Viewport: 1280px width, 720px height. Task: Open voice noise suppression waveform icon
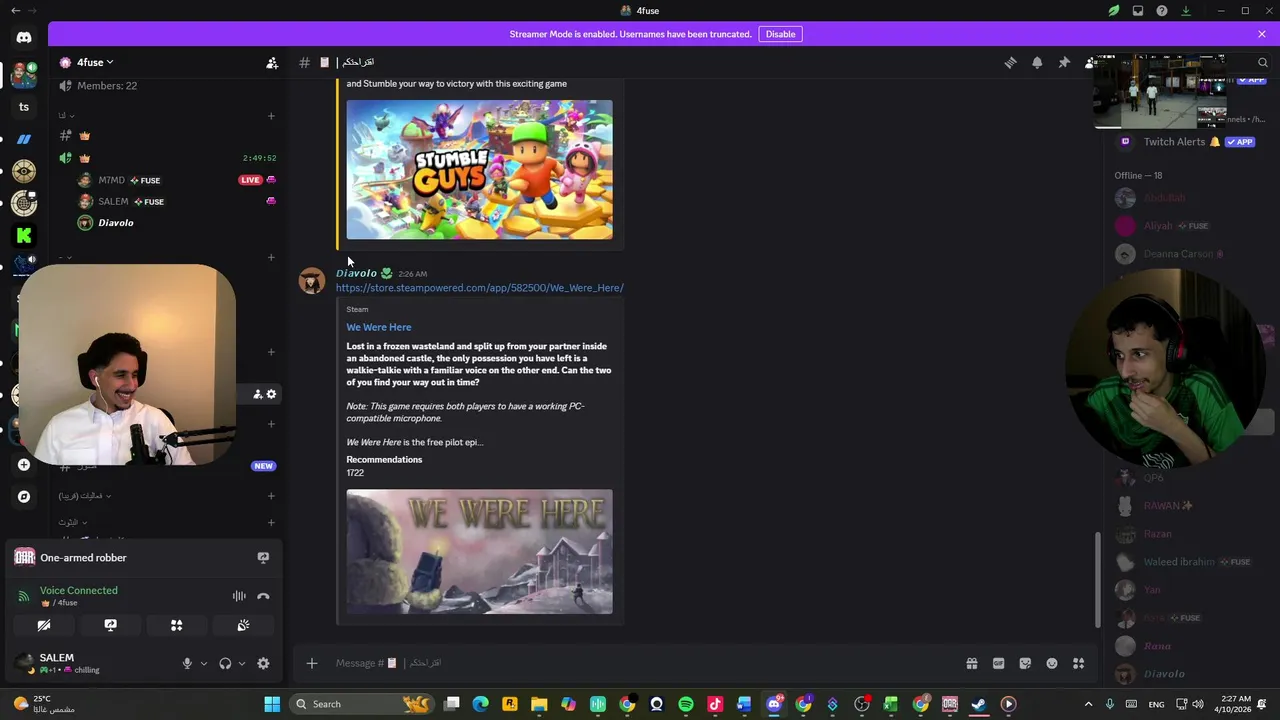pos(239,596)
